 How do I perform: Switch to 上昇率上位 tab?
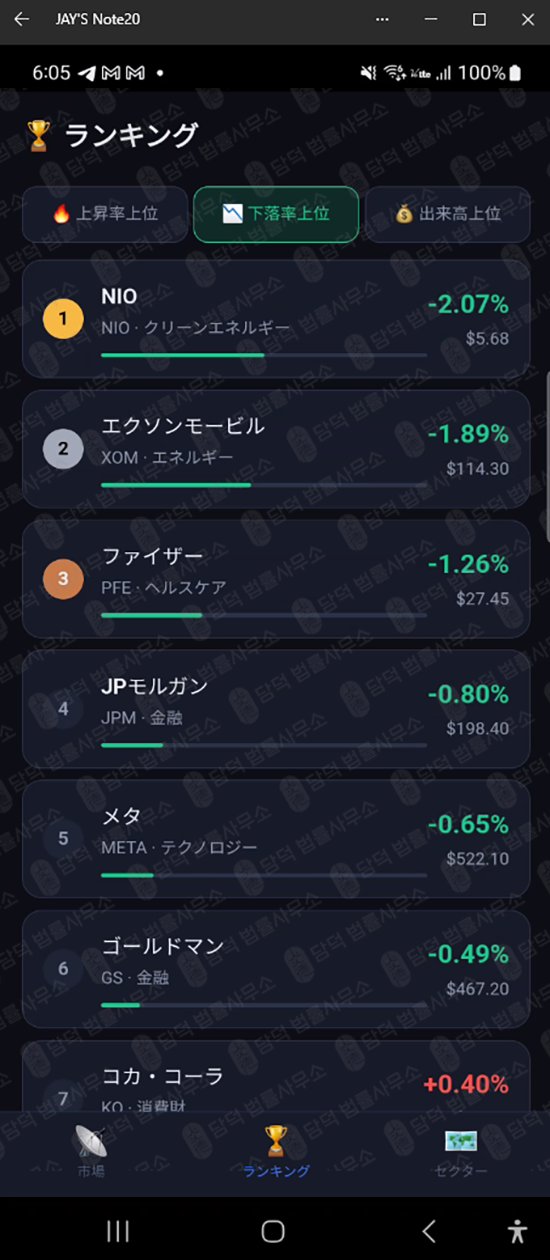pos(105,214)
